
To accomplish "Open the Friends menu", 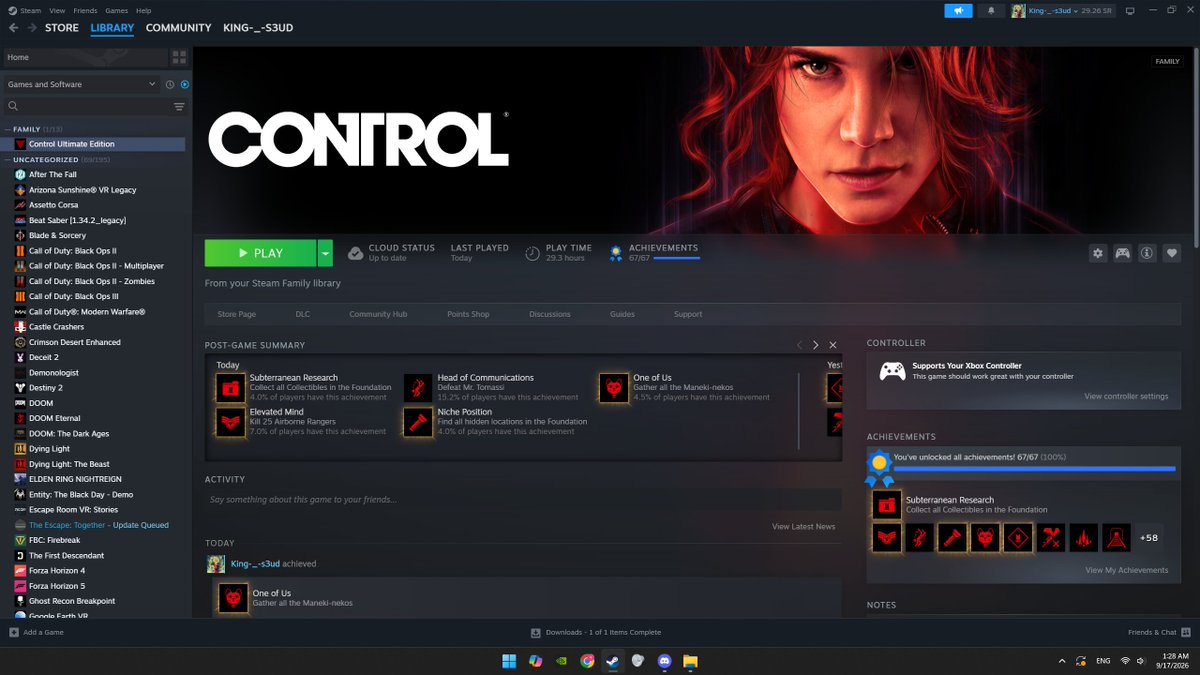I will click(x=85, y=10).
